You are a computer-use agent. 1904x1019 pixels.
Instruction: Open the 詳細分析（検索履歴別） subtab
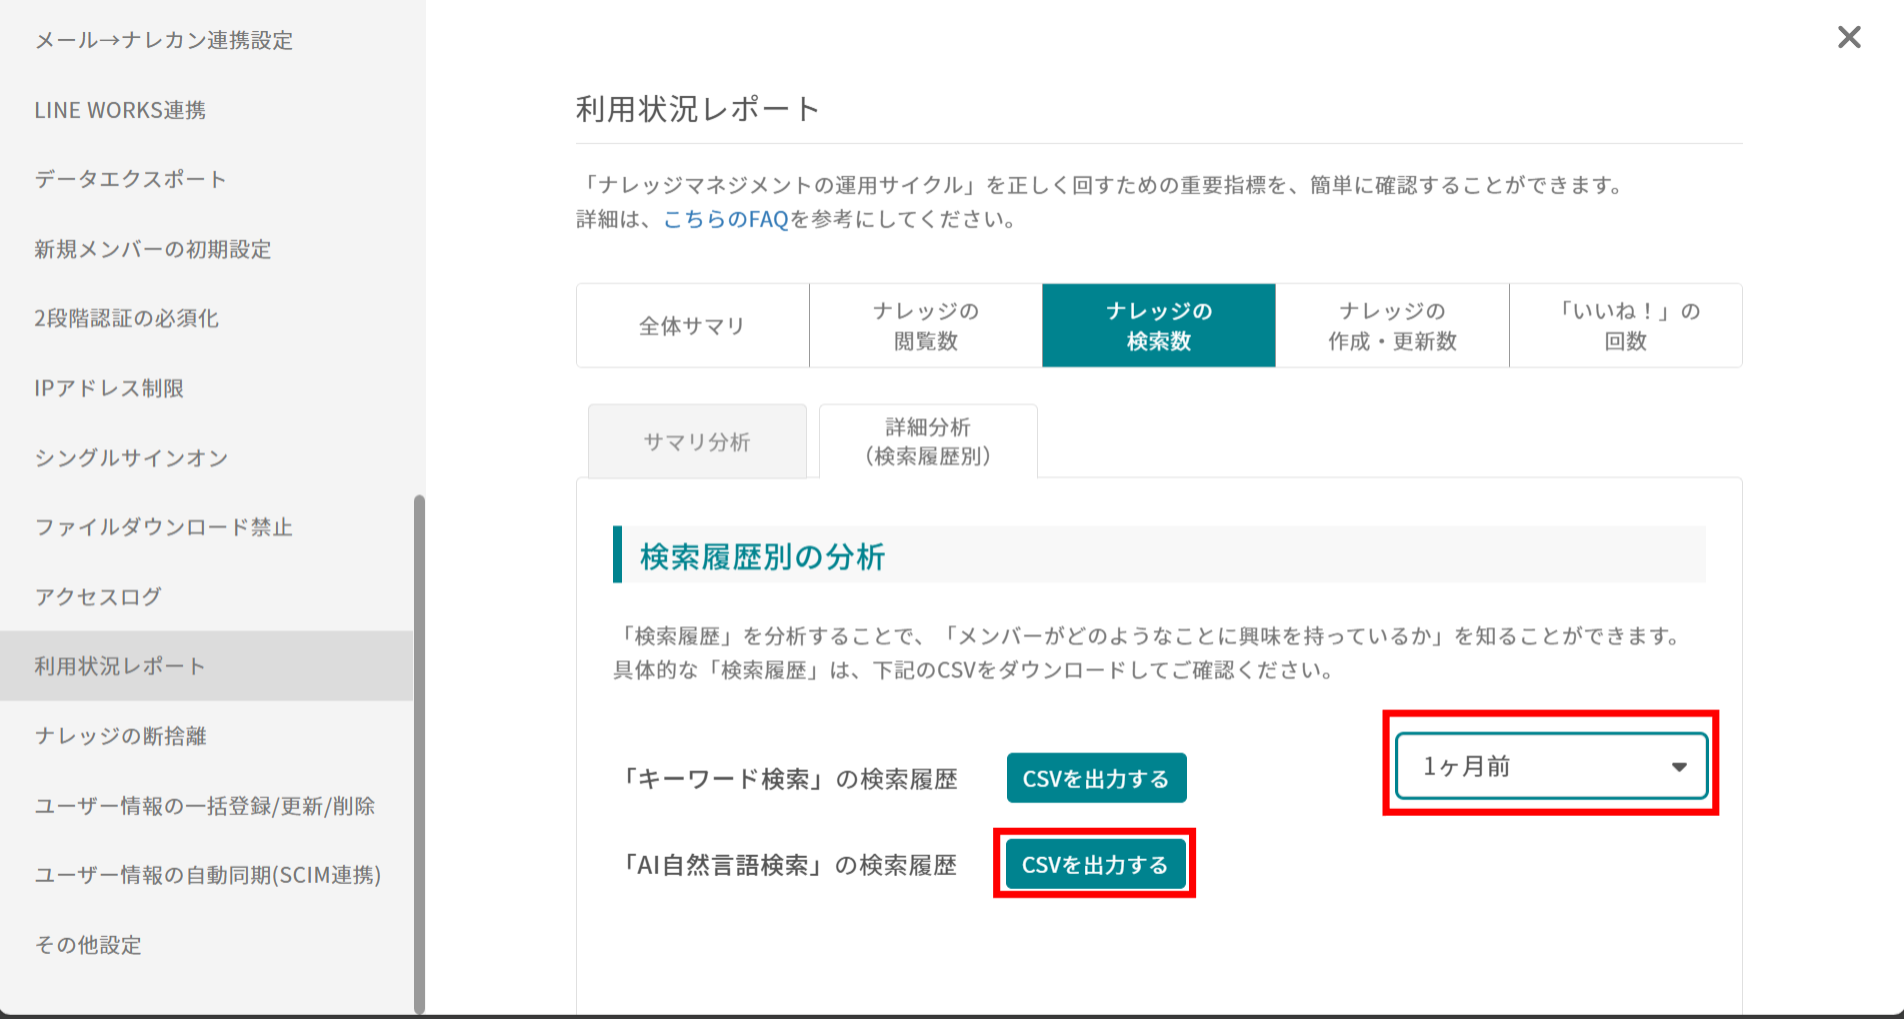pos(927,441)
